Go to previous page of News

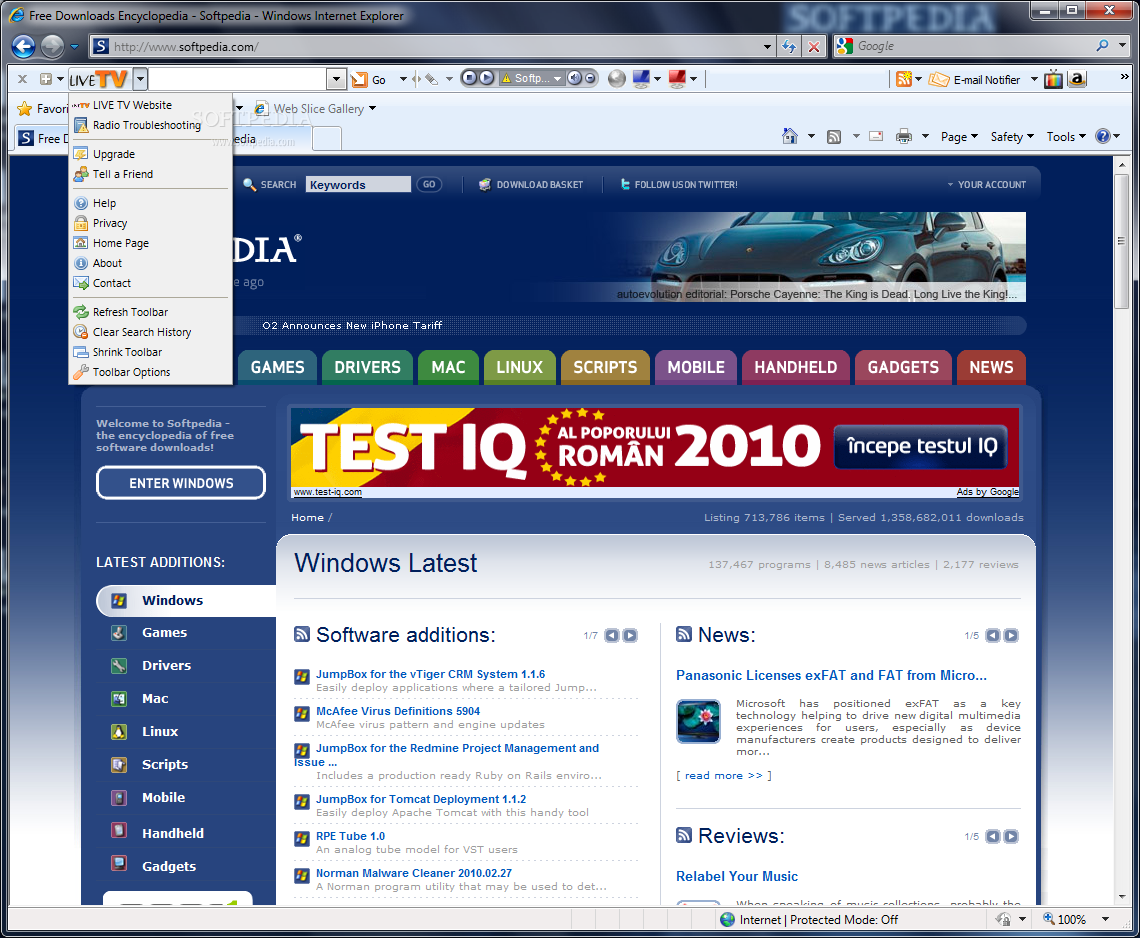click(993, 636)
